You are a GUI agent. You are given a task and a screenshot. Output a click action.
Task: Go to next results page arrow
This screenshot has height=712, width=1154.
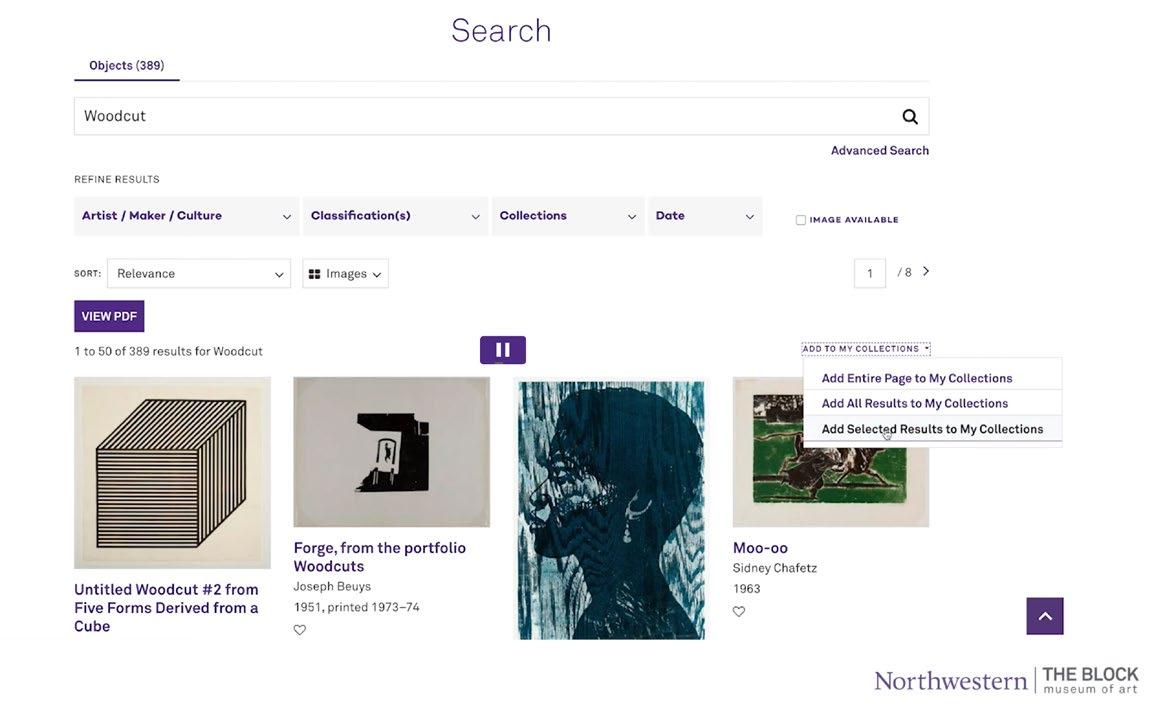pyautogui.click(x=926, y=271)
